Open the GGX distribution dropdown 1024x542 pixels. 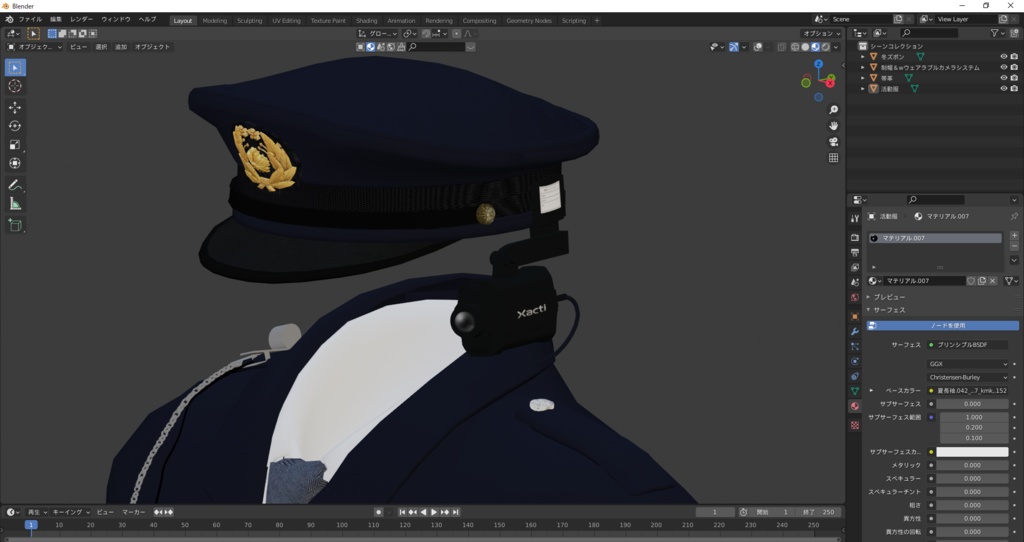[x=967, y=364]
